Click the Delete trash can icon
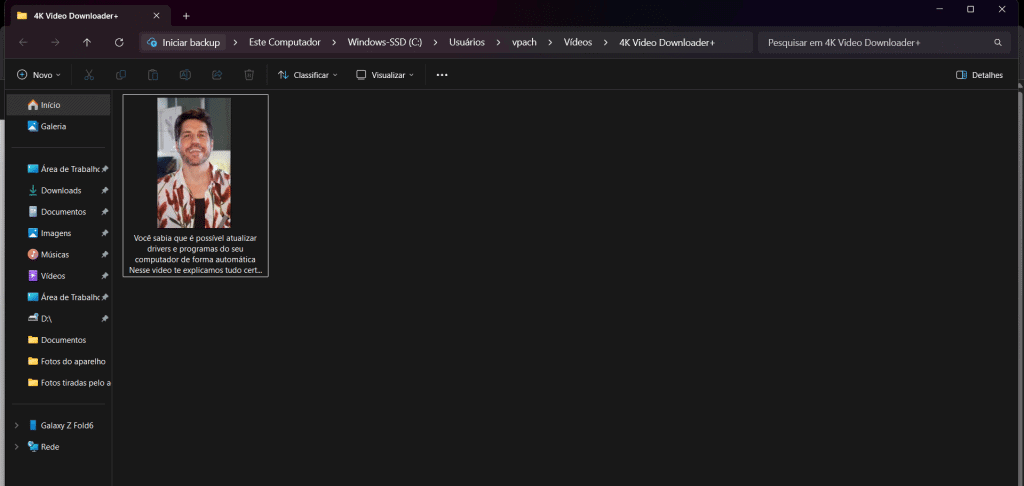 [249, 75]
